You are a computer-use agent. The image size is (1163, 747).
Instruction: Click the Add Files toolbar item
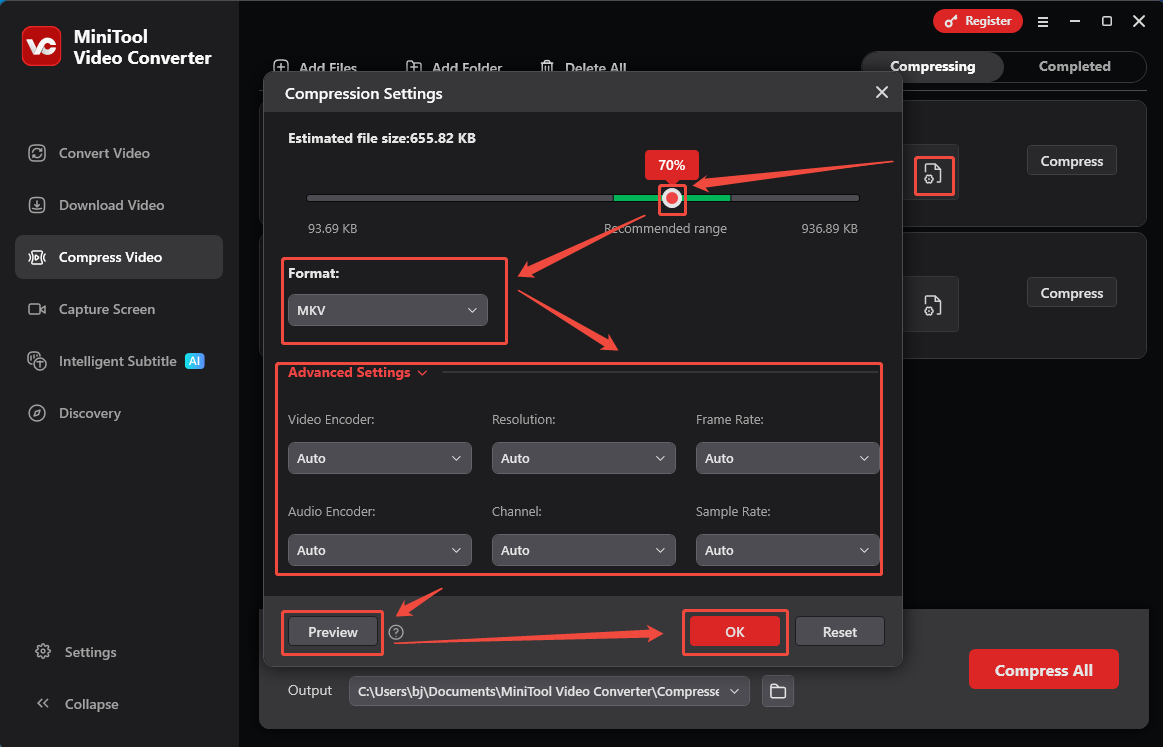click(x=315, y=68)
